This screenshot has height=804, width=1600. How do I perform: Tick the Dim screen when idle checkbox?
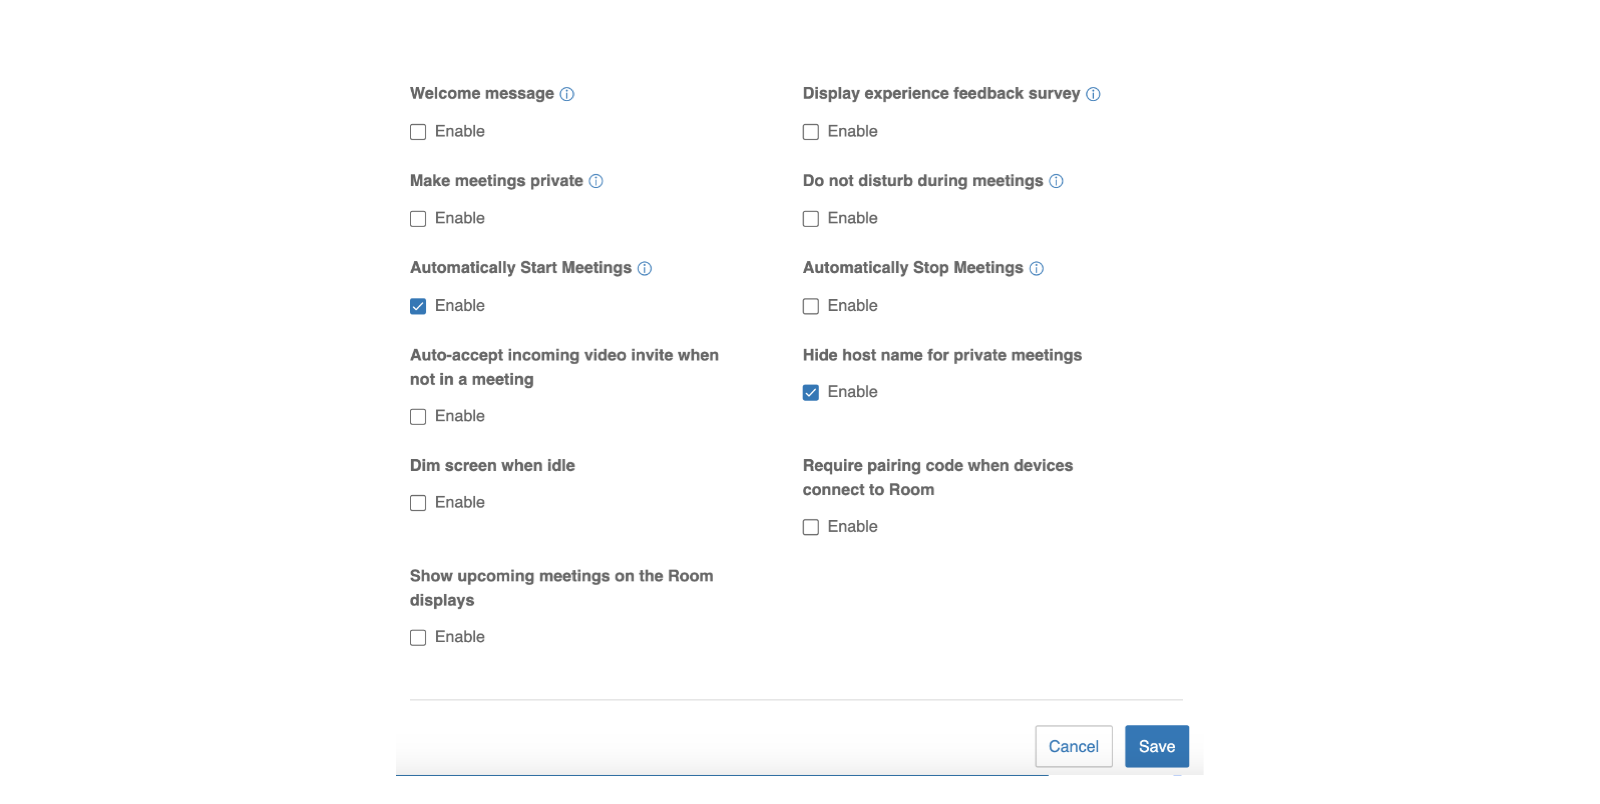coord(418,503)
